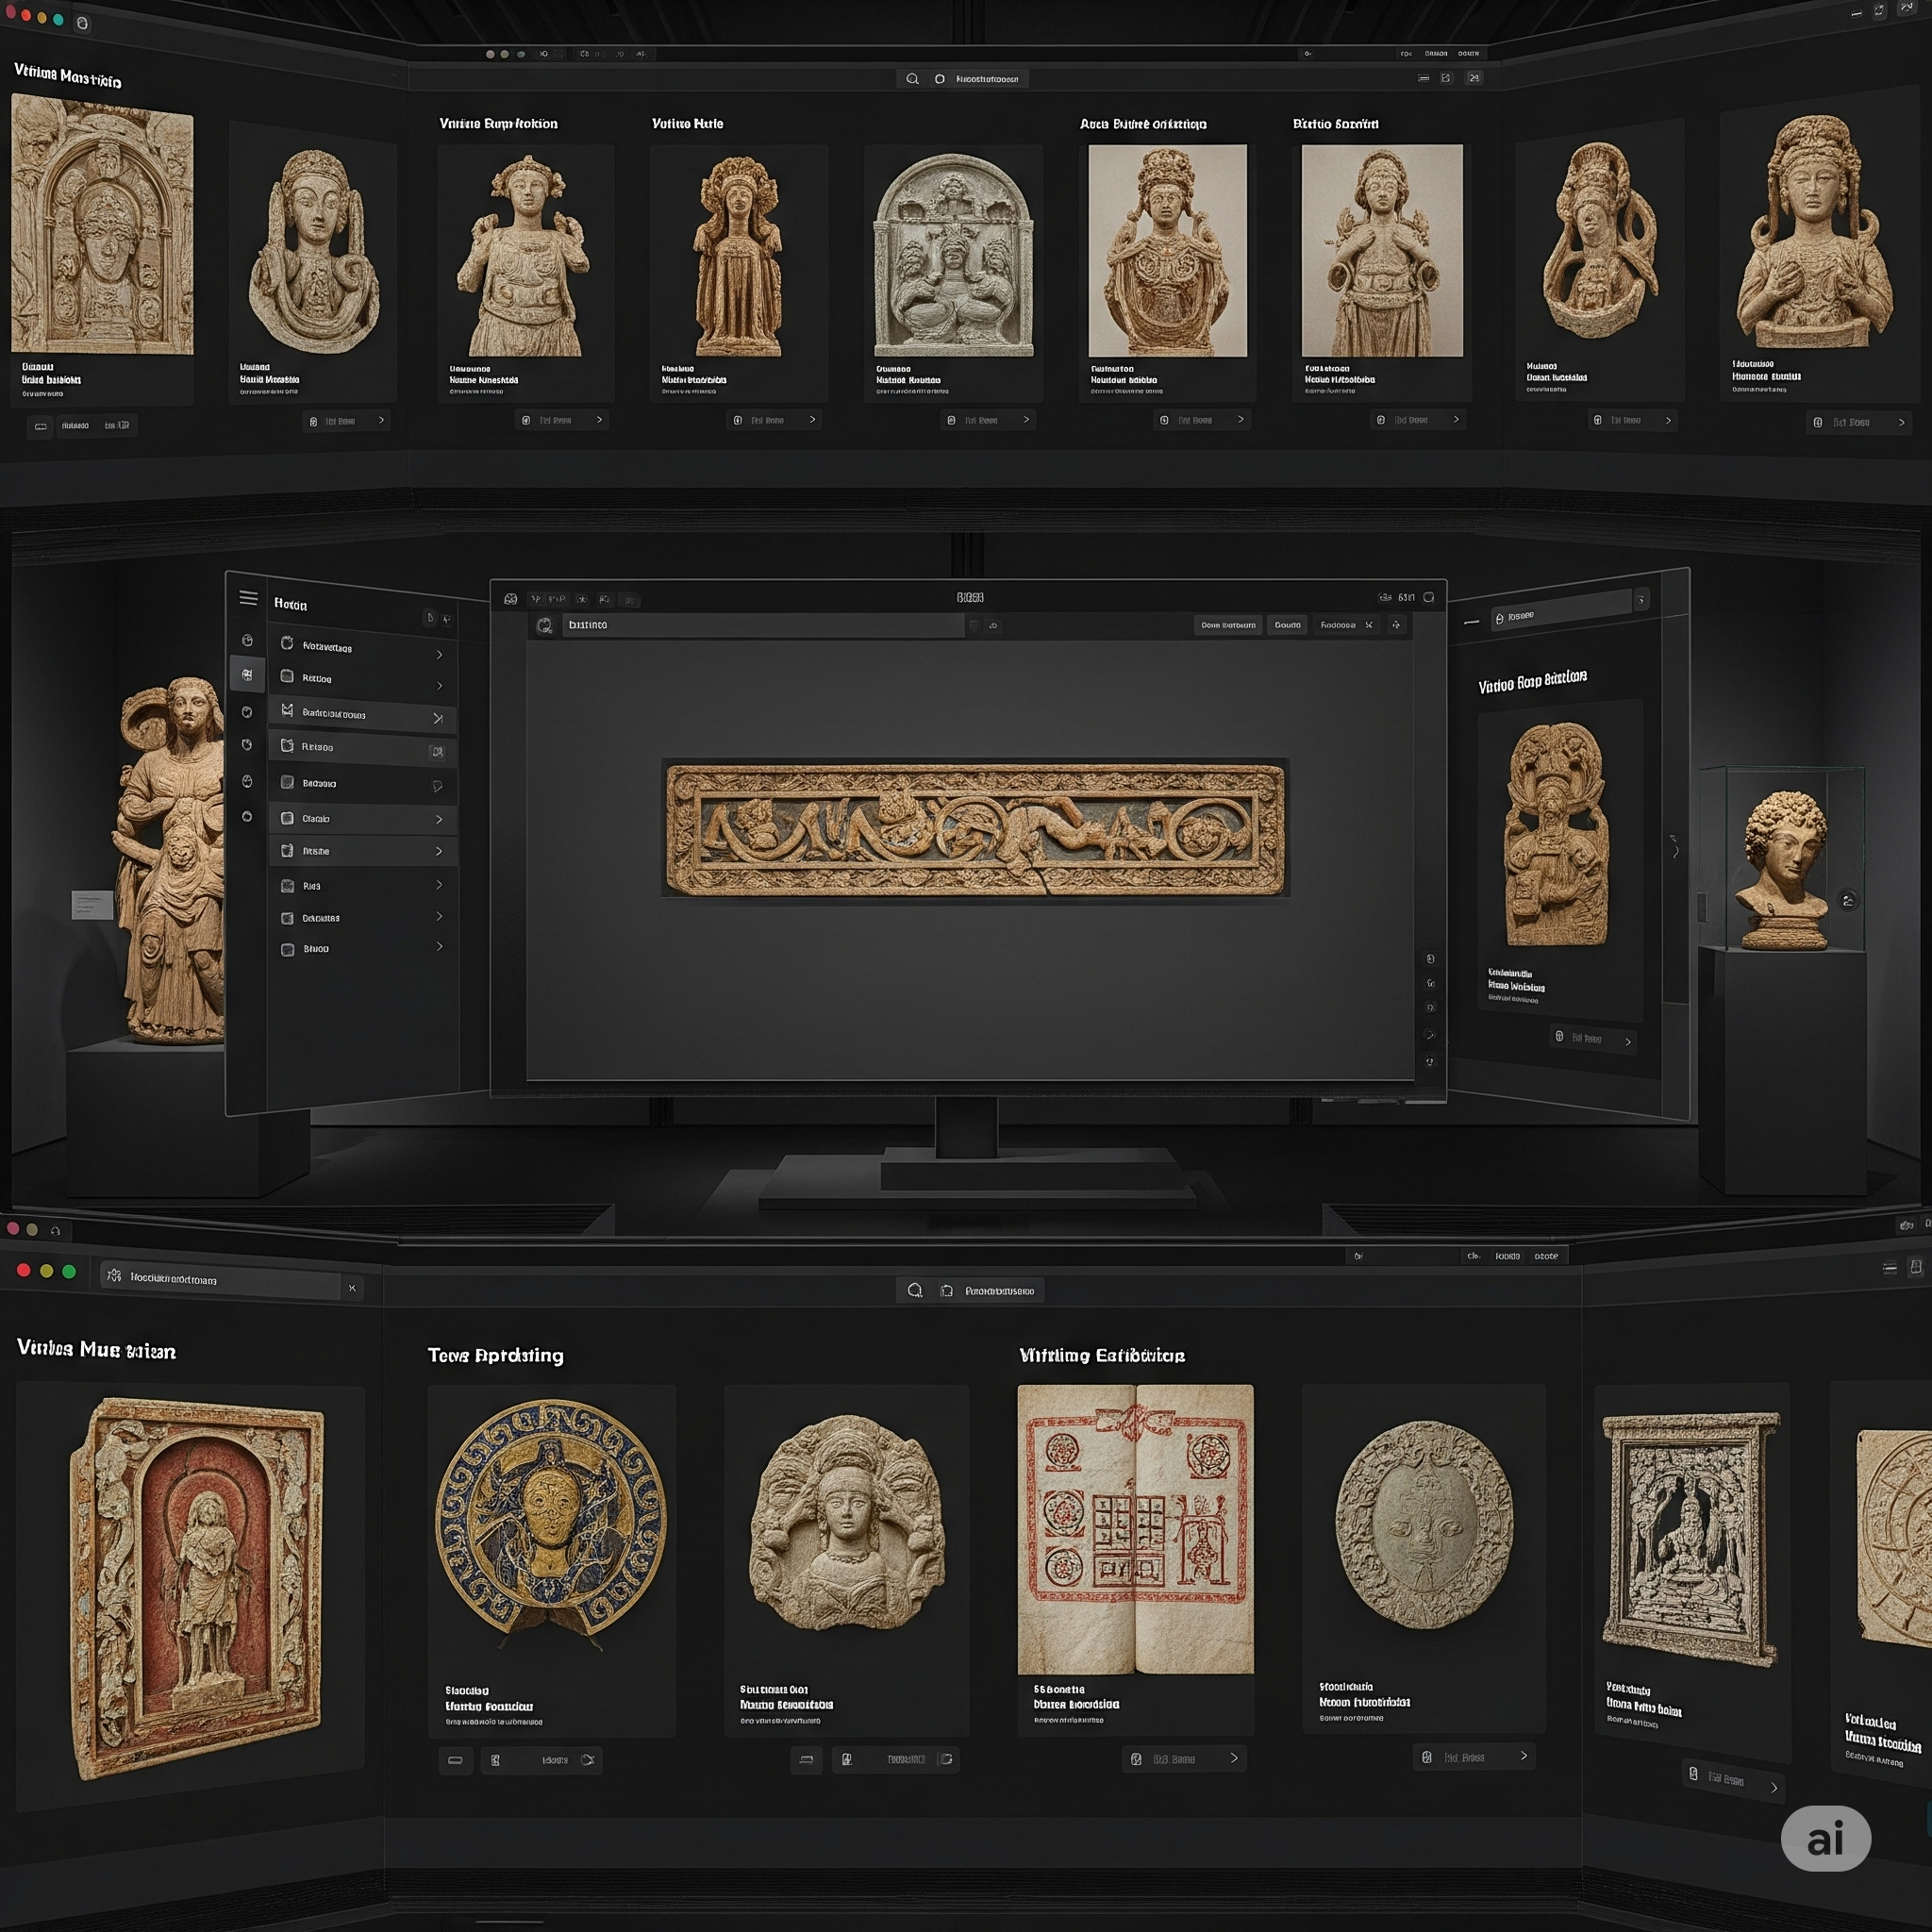Select the Hocdukraodtoam tab in the bottom window
The height and width of the screenshot is (1932, 1932).
point(221,1279)
